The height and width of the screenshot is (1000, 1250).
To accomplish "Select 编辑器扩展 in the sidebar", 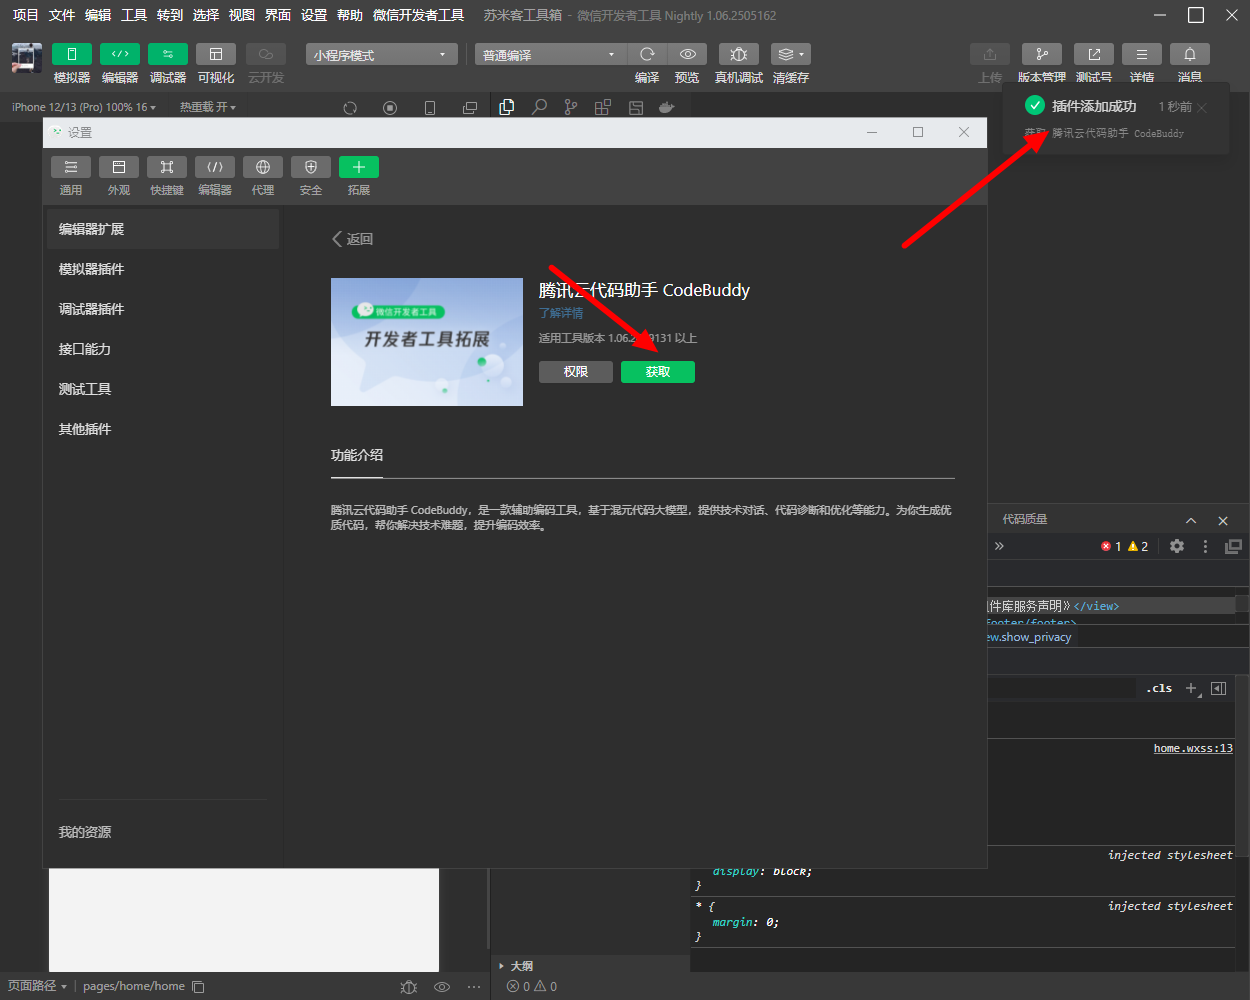I will 163,229.
